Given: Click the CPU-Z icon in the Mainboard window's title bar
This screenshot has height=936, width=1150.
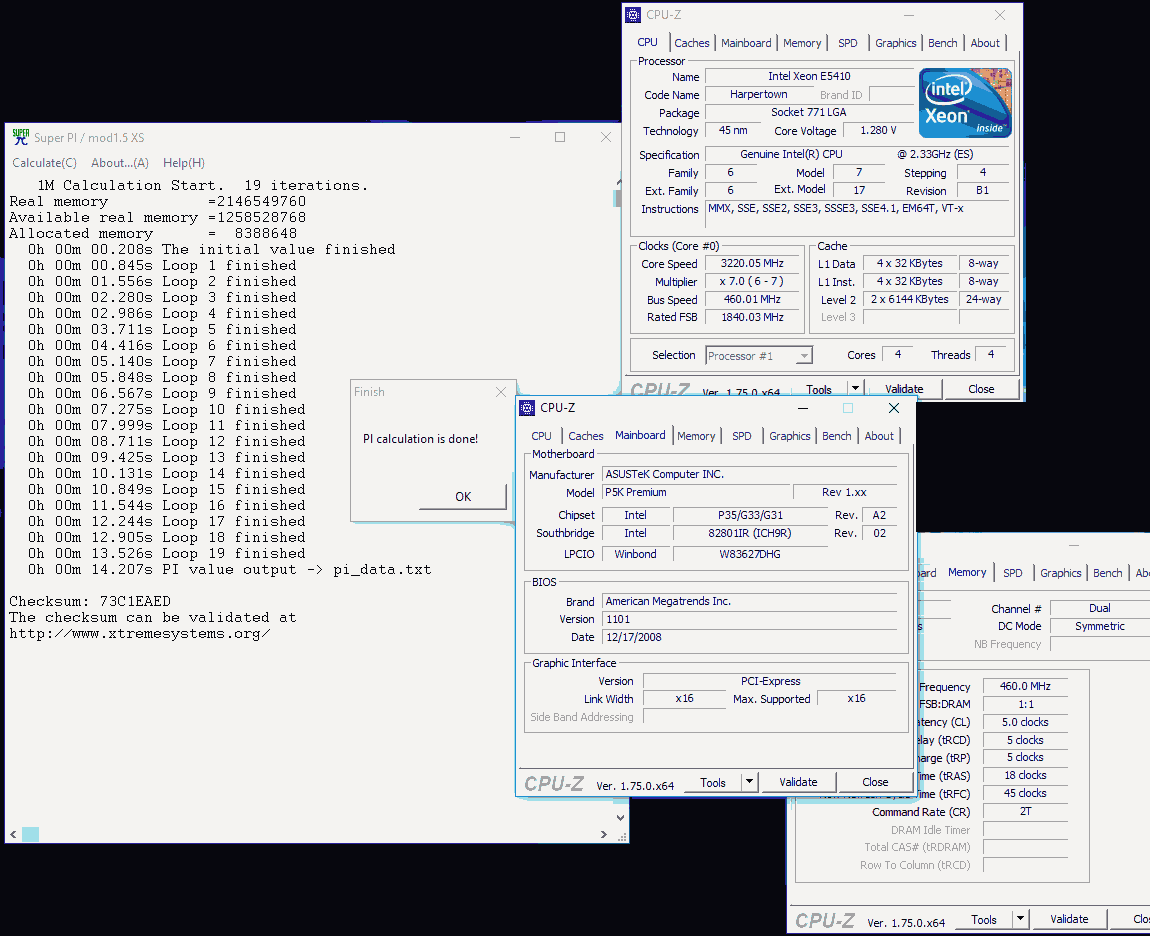Looking at the screenshot, I should click(x=527, y=408).
